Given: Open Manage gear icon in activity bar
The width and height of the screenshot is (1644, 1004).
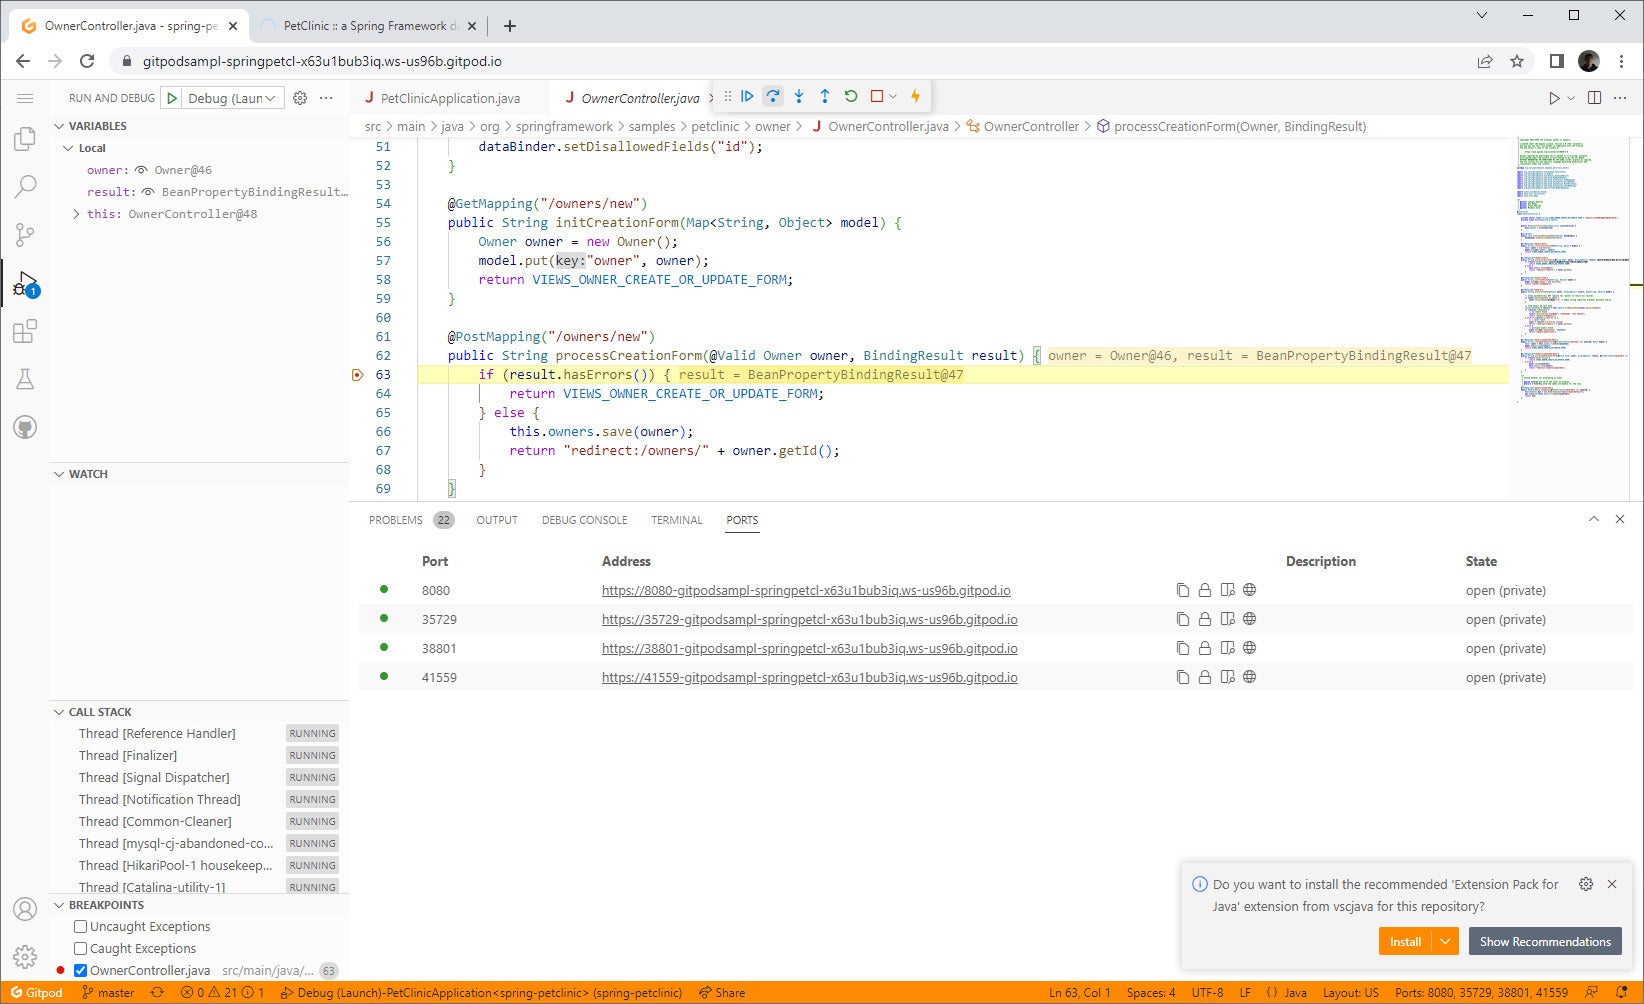Looking at the screenshot, I should coord(25,957).
